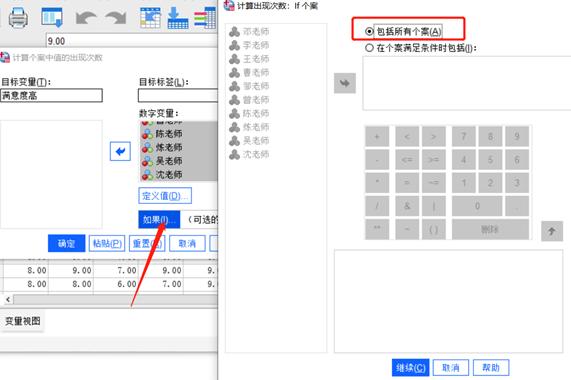Click the 定义值(D)... button
This screenshot has height=380, width=571.
pyautogui.click(x=165, y=196)
